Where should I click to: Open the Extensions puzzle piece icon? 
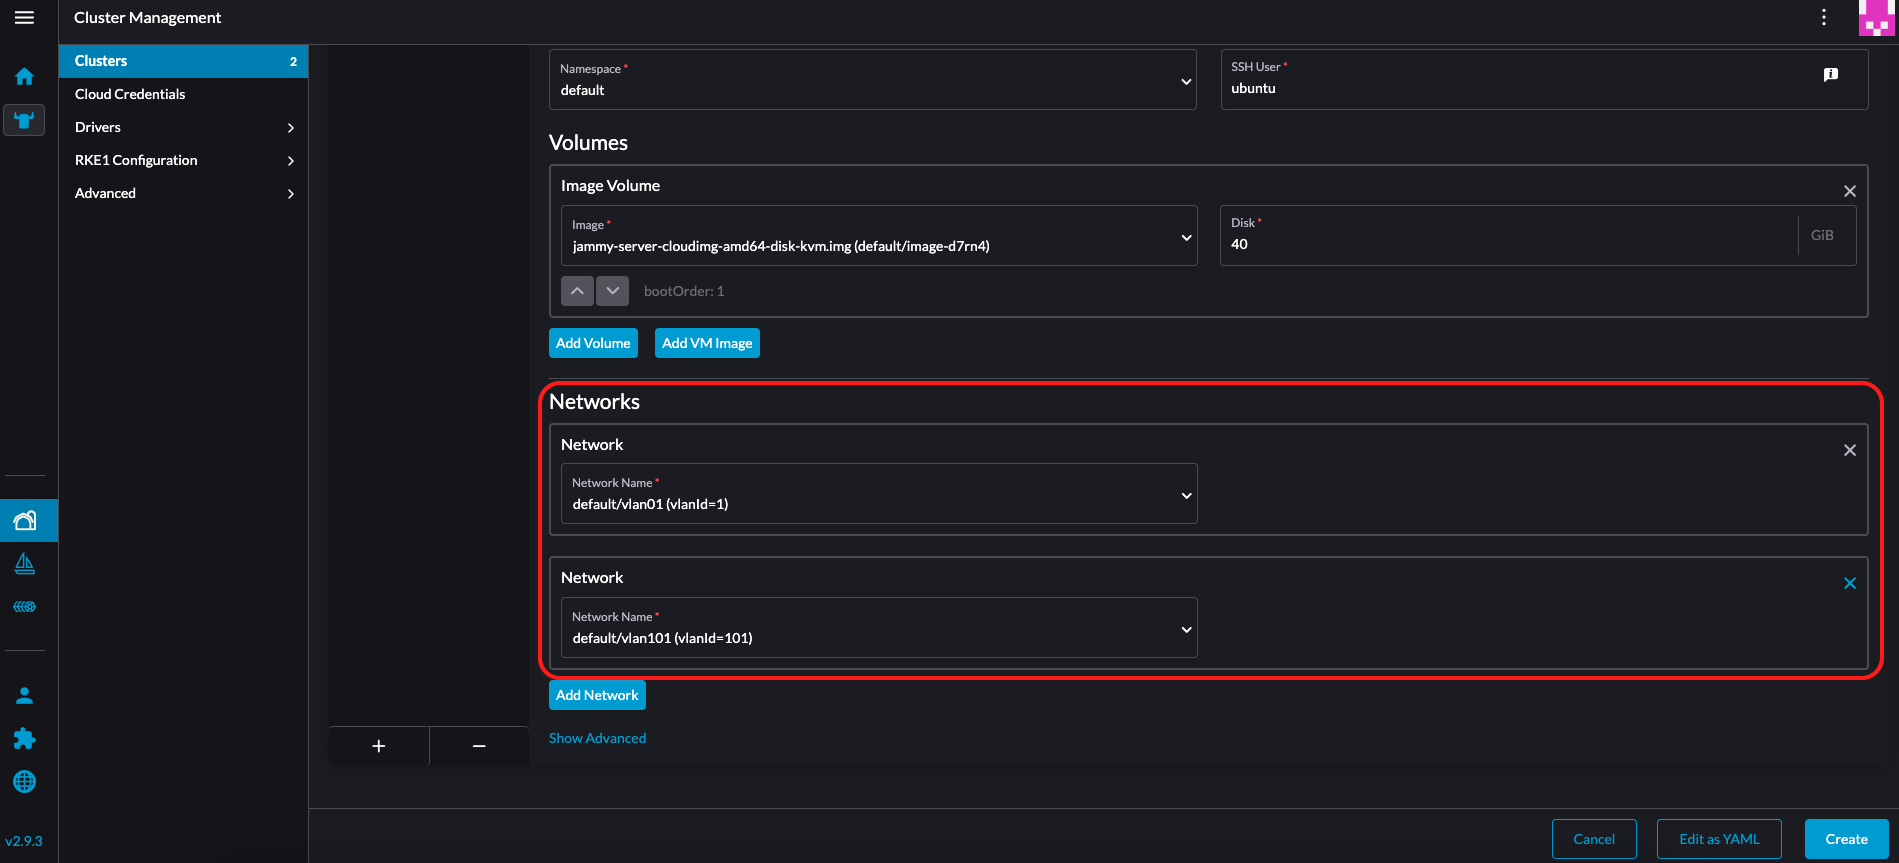click(x=25, y=739)
